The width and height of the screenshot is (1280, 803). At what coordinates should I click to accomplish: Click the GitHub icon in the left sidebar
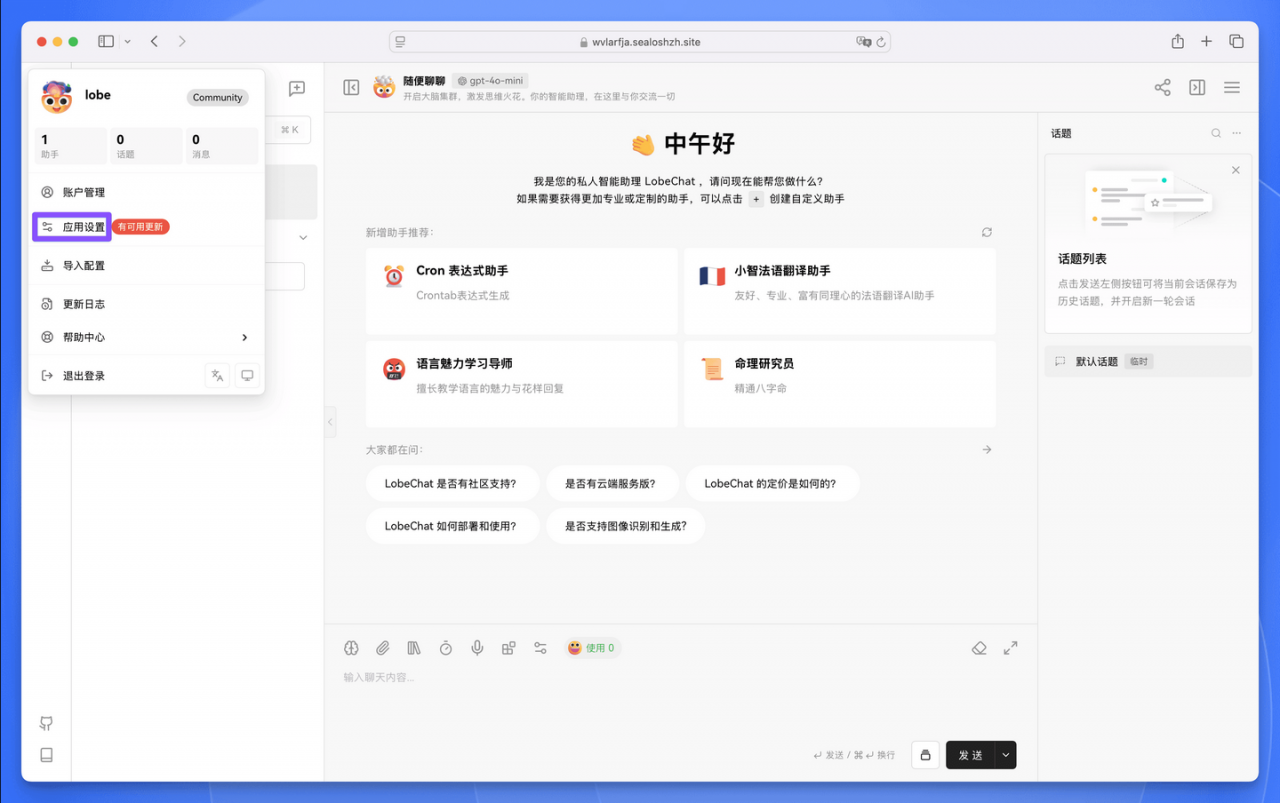[46, 723]
